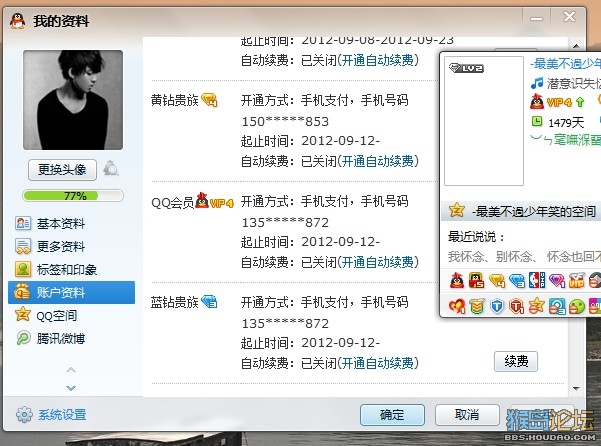Click the LV2 level badge in popup

coord(466,68)
